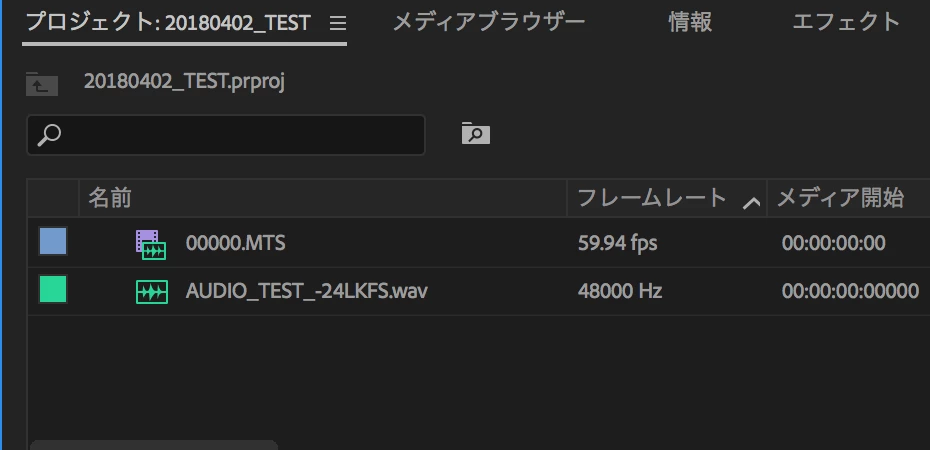
Task: Click the find-in-bin folder search icon
Action: point(476,133)
